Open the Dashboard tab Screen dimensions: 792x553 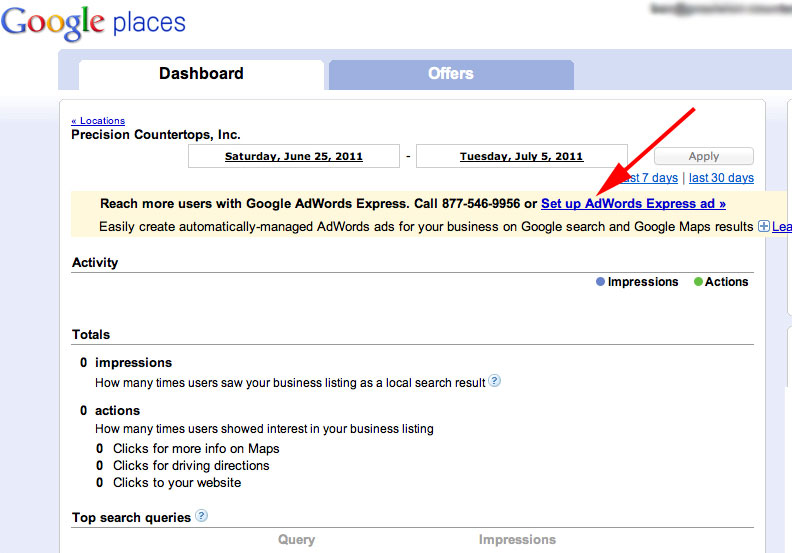pyautogui.click(x=201, y=74)
